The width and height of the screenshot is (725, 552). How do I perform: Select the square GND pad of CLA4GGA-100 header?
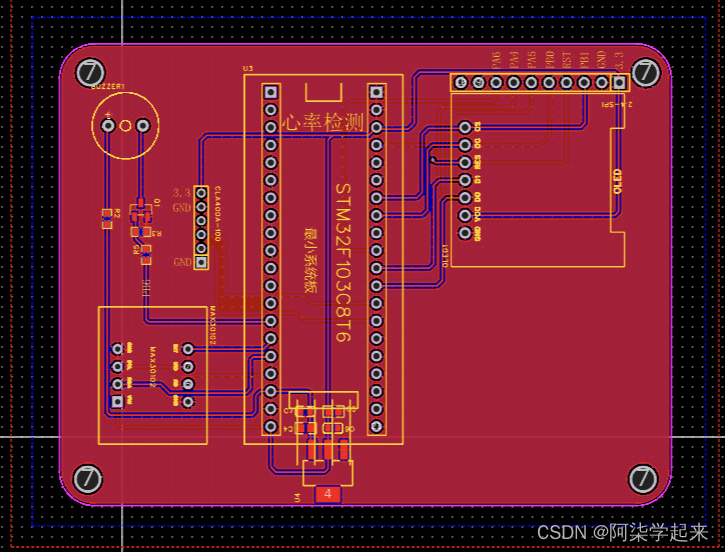click(201, 262)
